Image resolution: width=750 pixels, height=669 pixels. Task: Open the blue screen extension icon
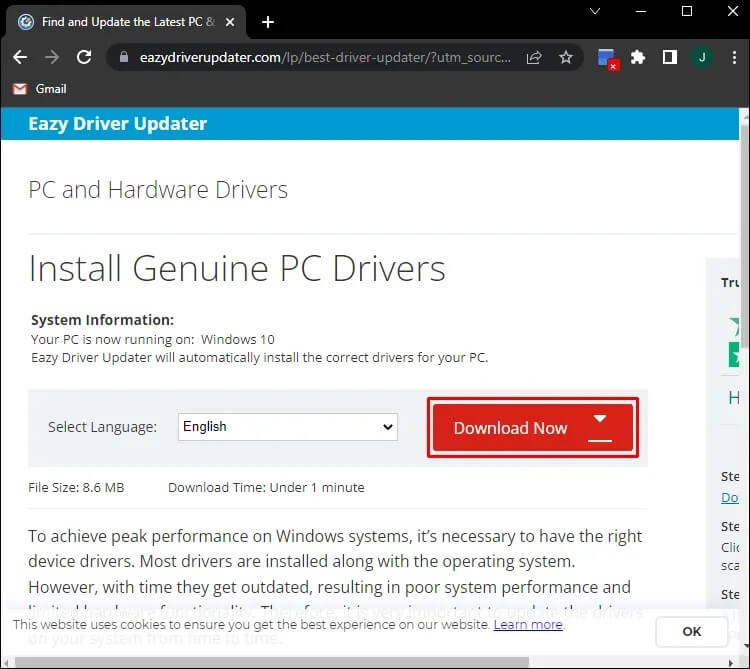coord(608,59)
